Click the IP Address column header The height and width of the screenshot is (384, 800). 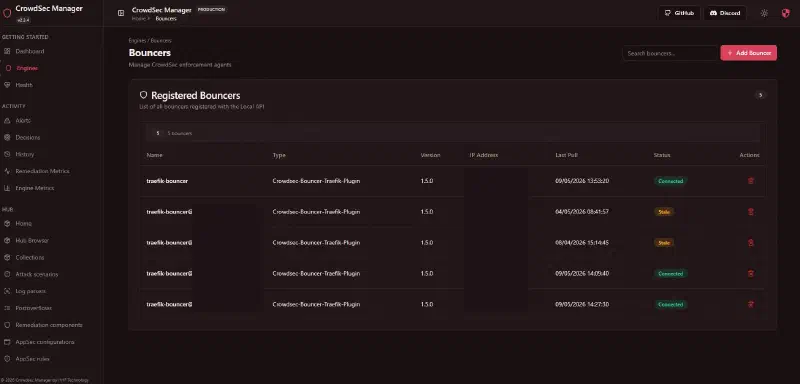(484, 155)
